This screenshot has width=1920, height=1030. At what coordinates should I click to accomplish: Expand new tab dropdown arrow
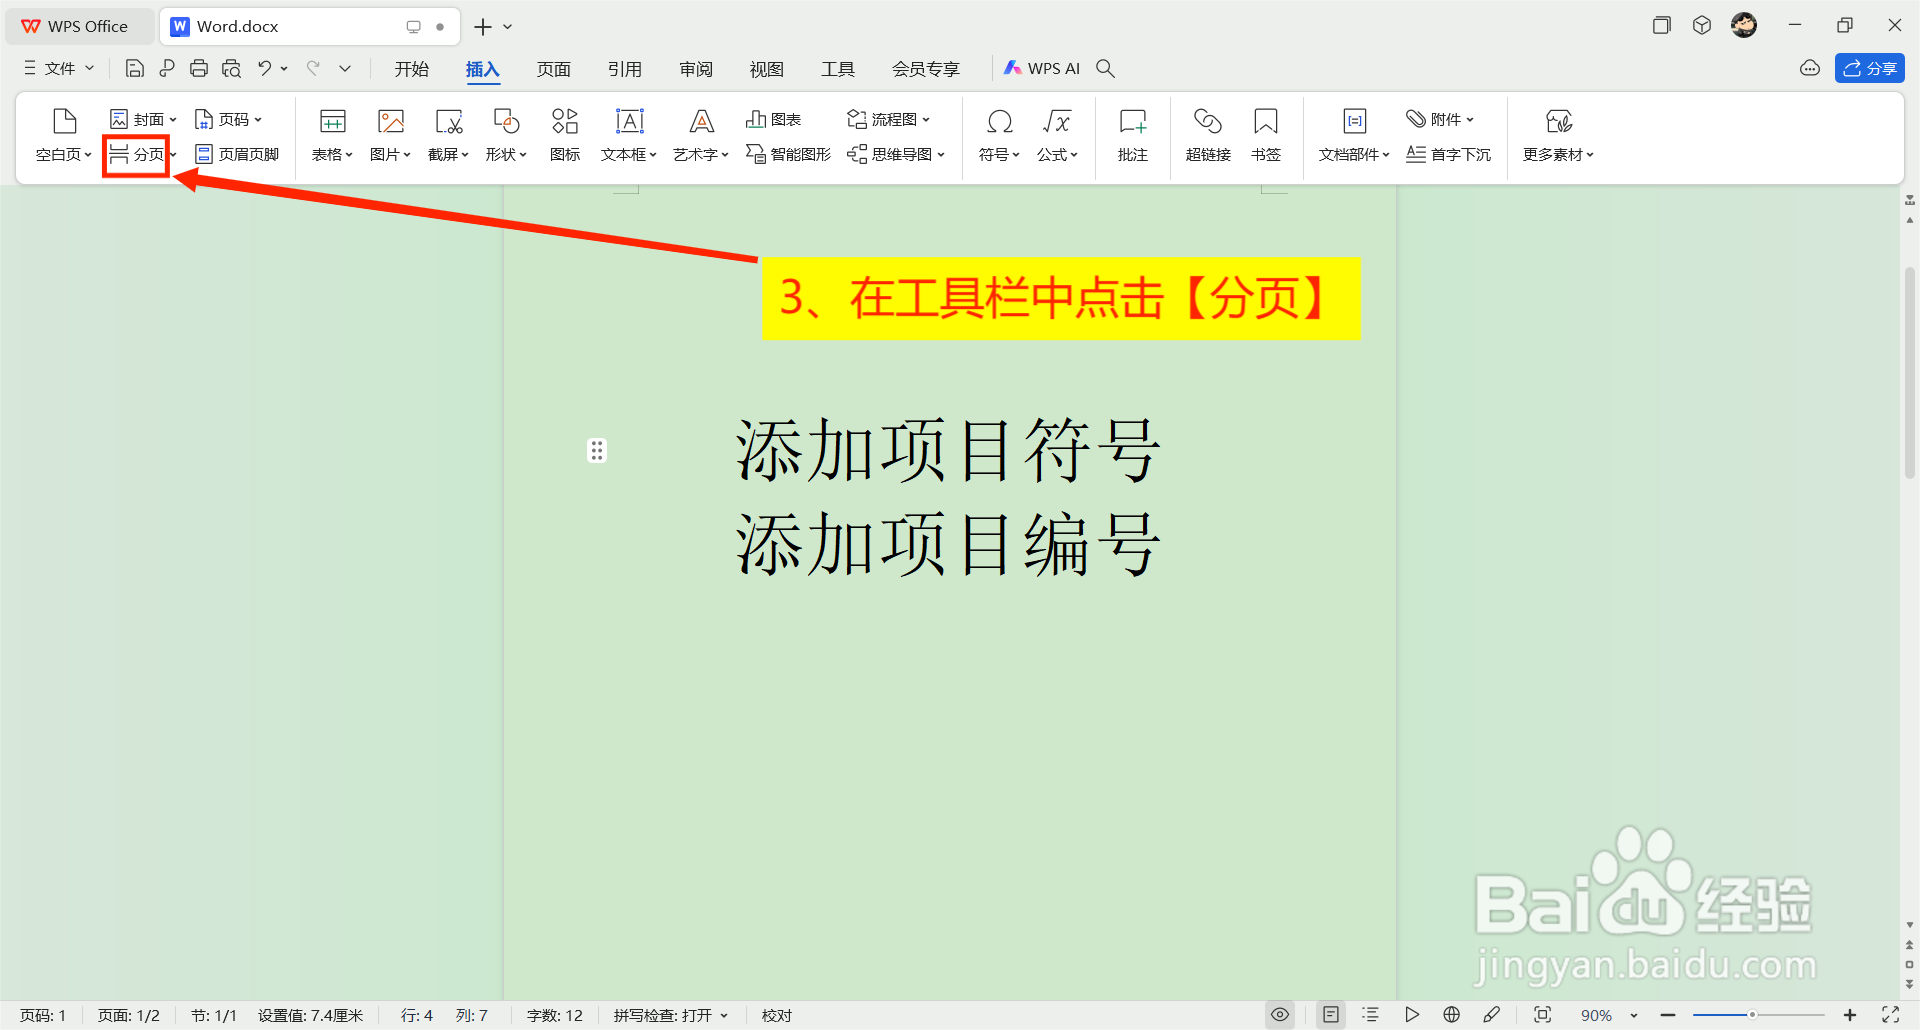pyautogui.click(x=508, y=27)
